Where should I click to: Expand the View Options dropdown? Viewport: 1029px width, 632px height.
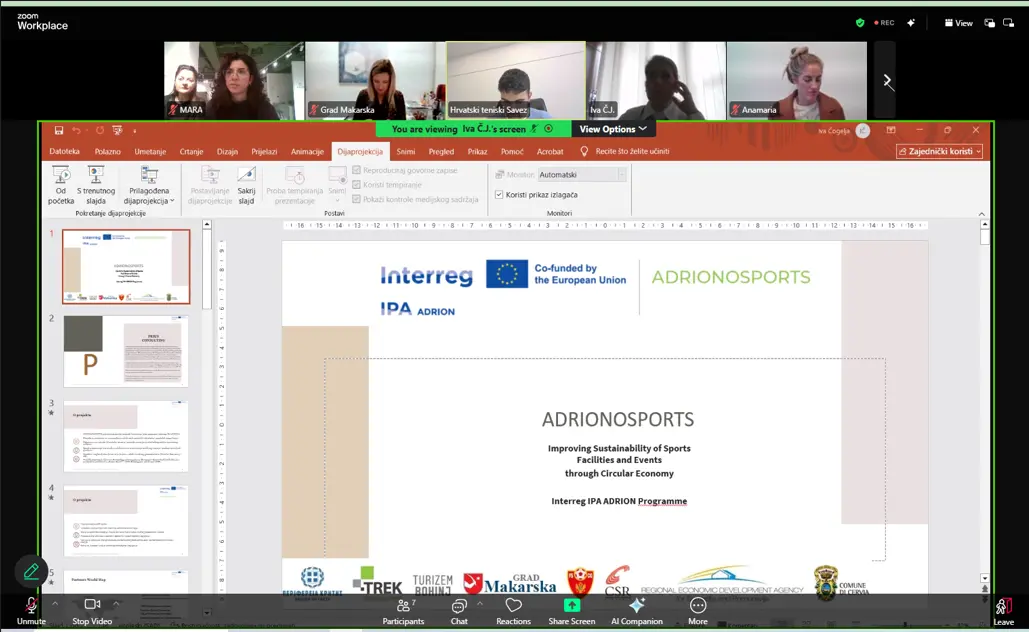614,129
